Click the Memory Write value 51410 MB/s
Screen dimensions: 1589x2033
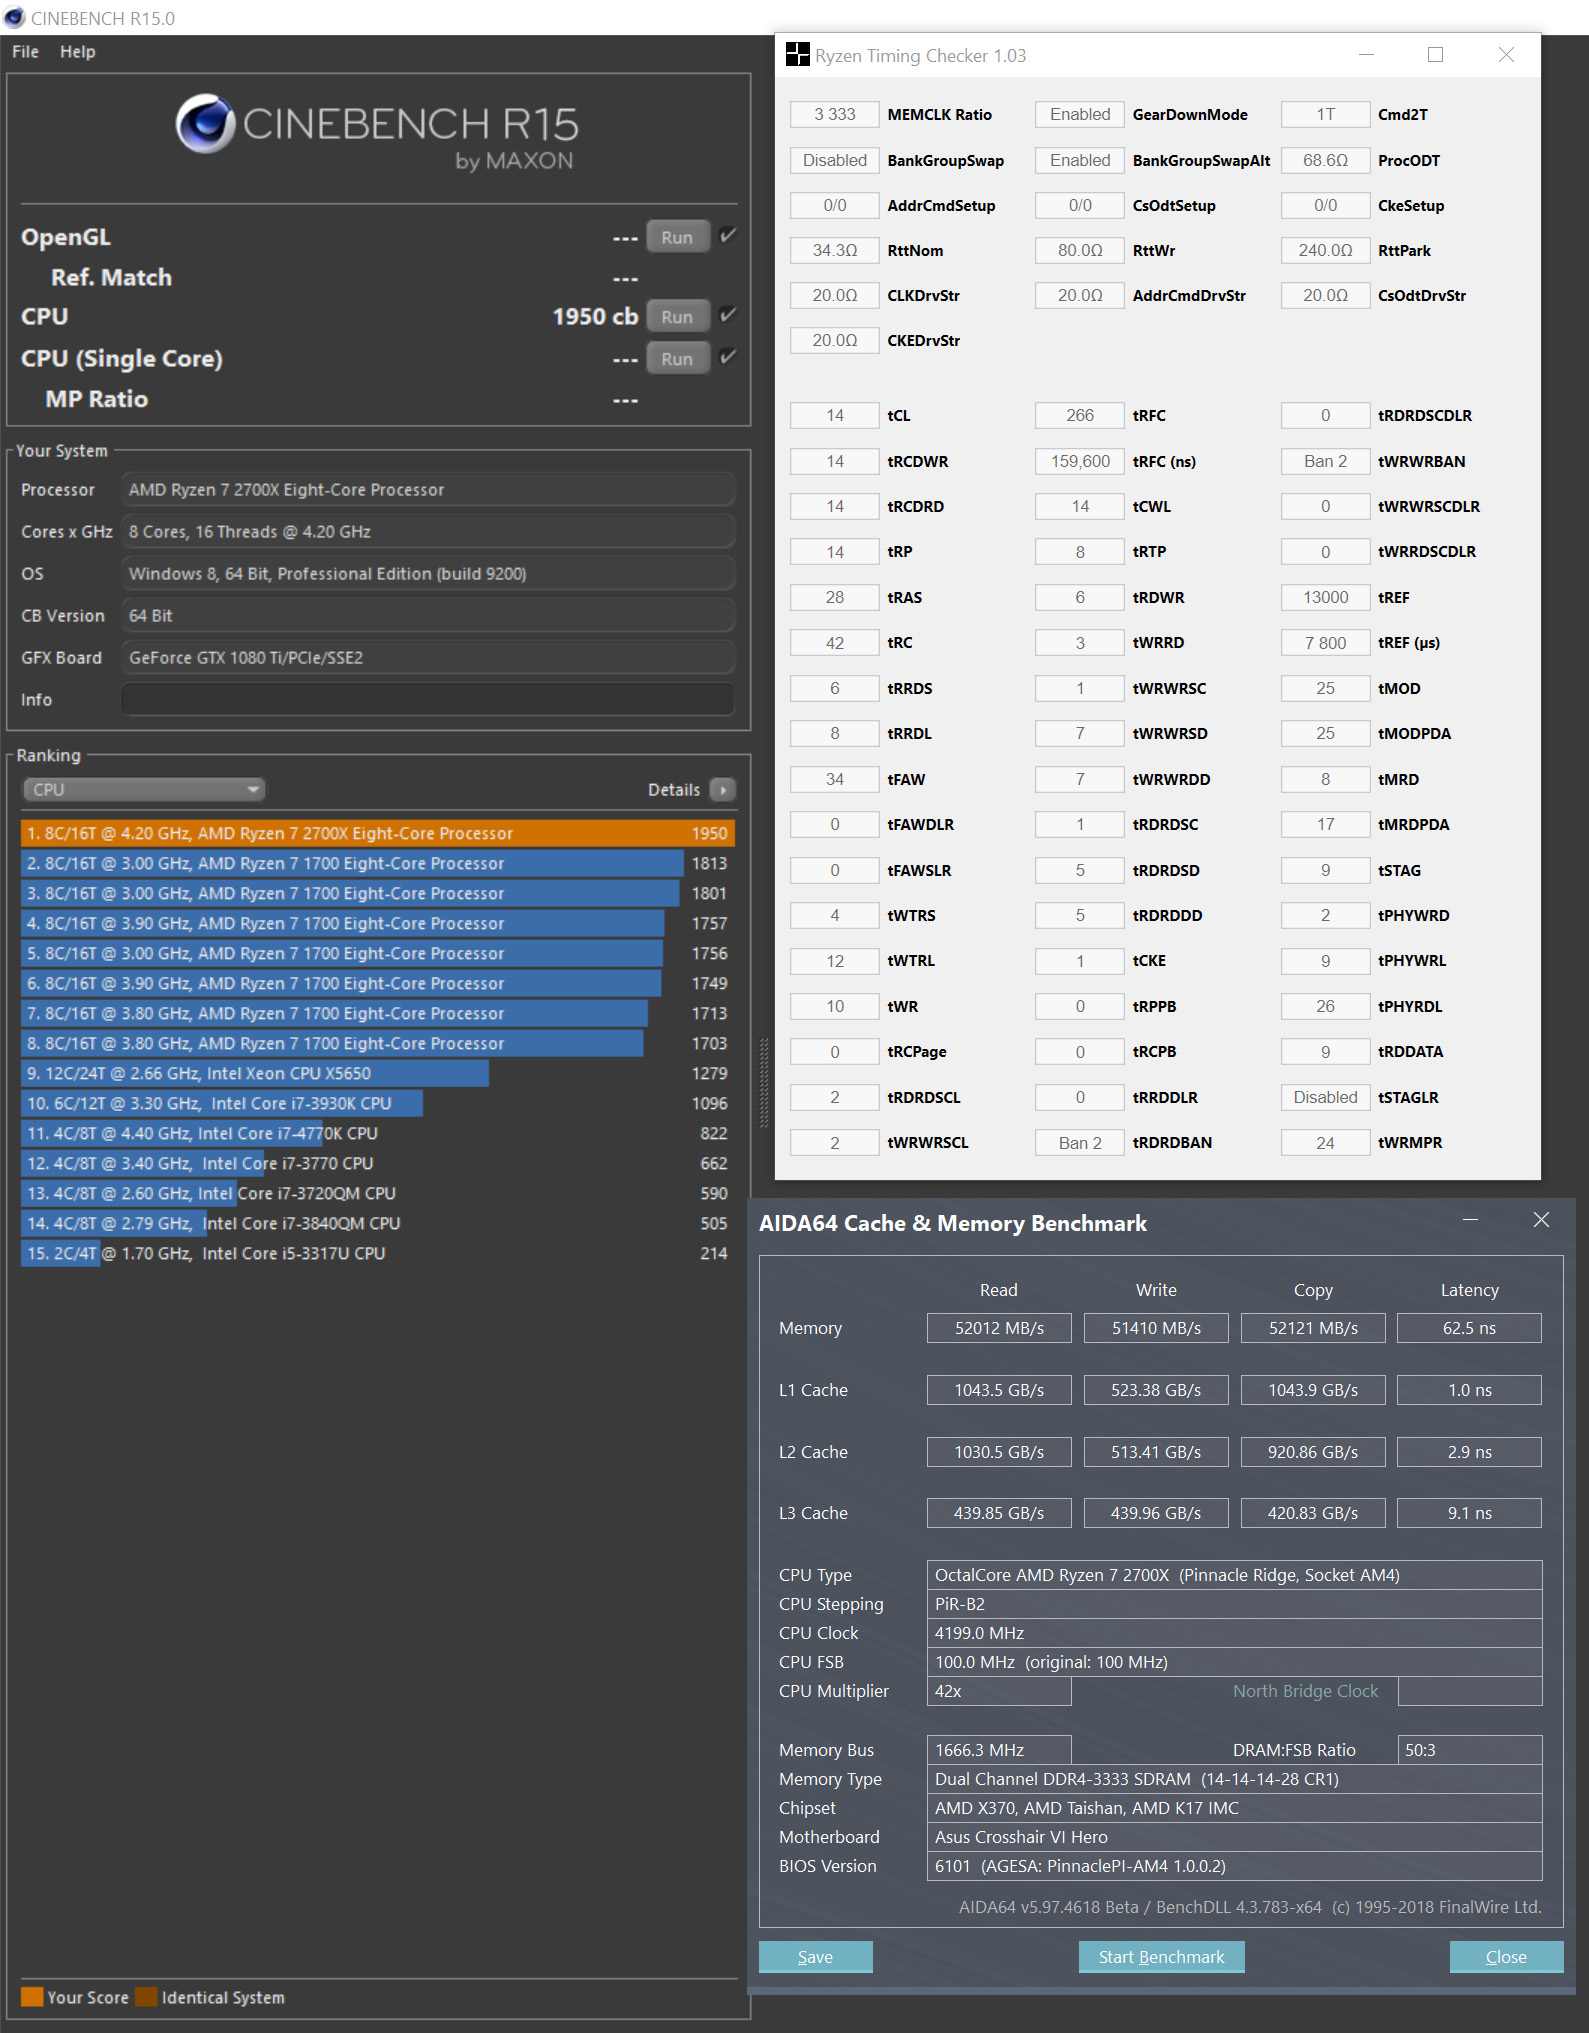[x=1156, y=1328]
